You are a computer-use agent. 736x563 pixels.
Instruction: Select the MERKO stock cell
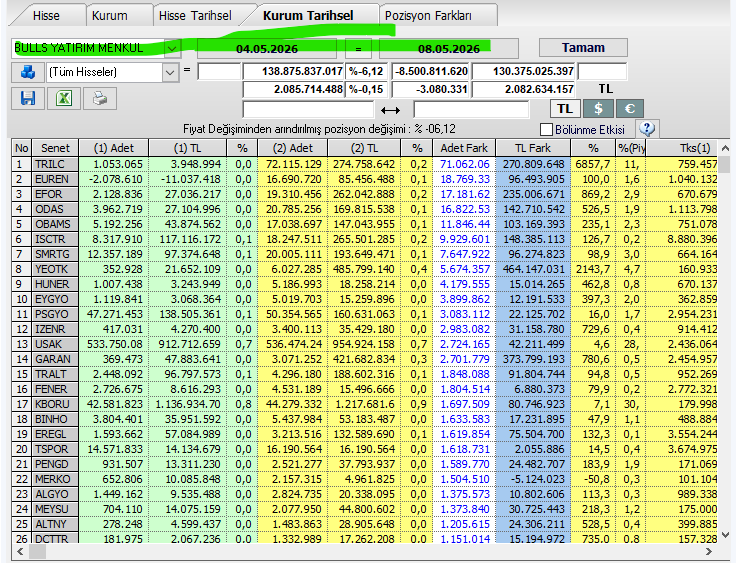[x=55, y=479]
